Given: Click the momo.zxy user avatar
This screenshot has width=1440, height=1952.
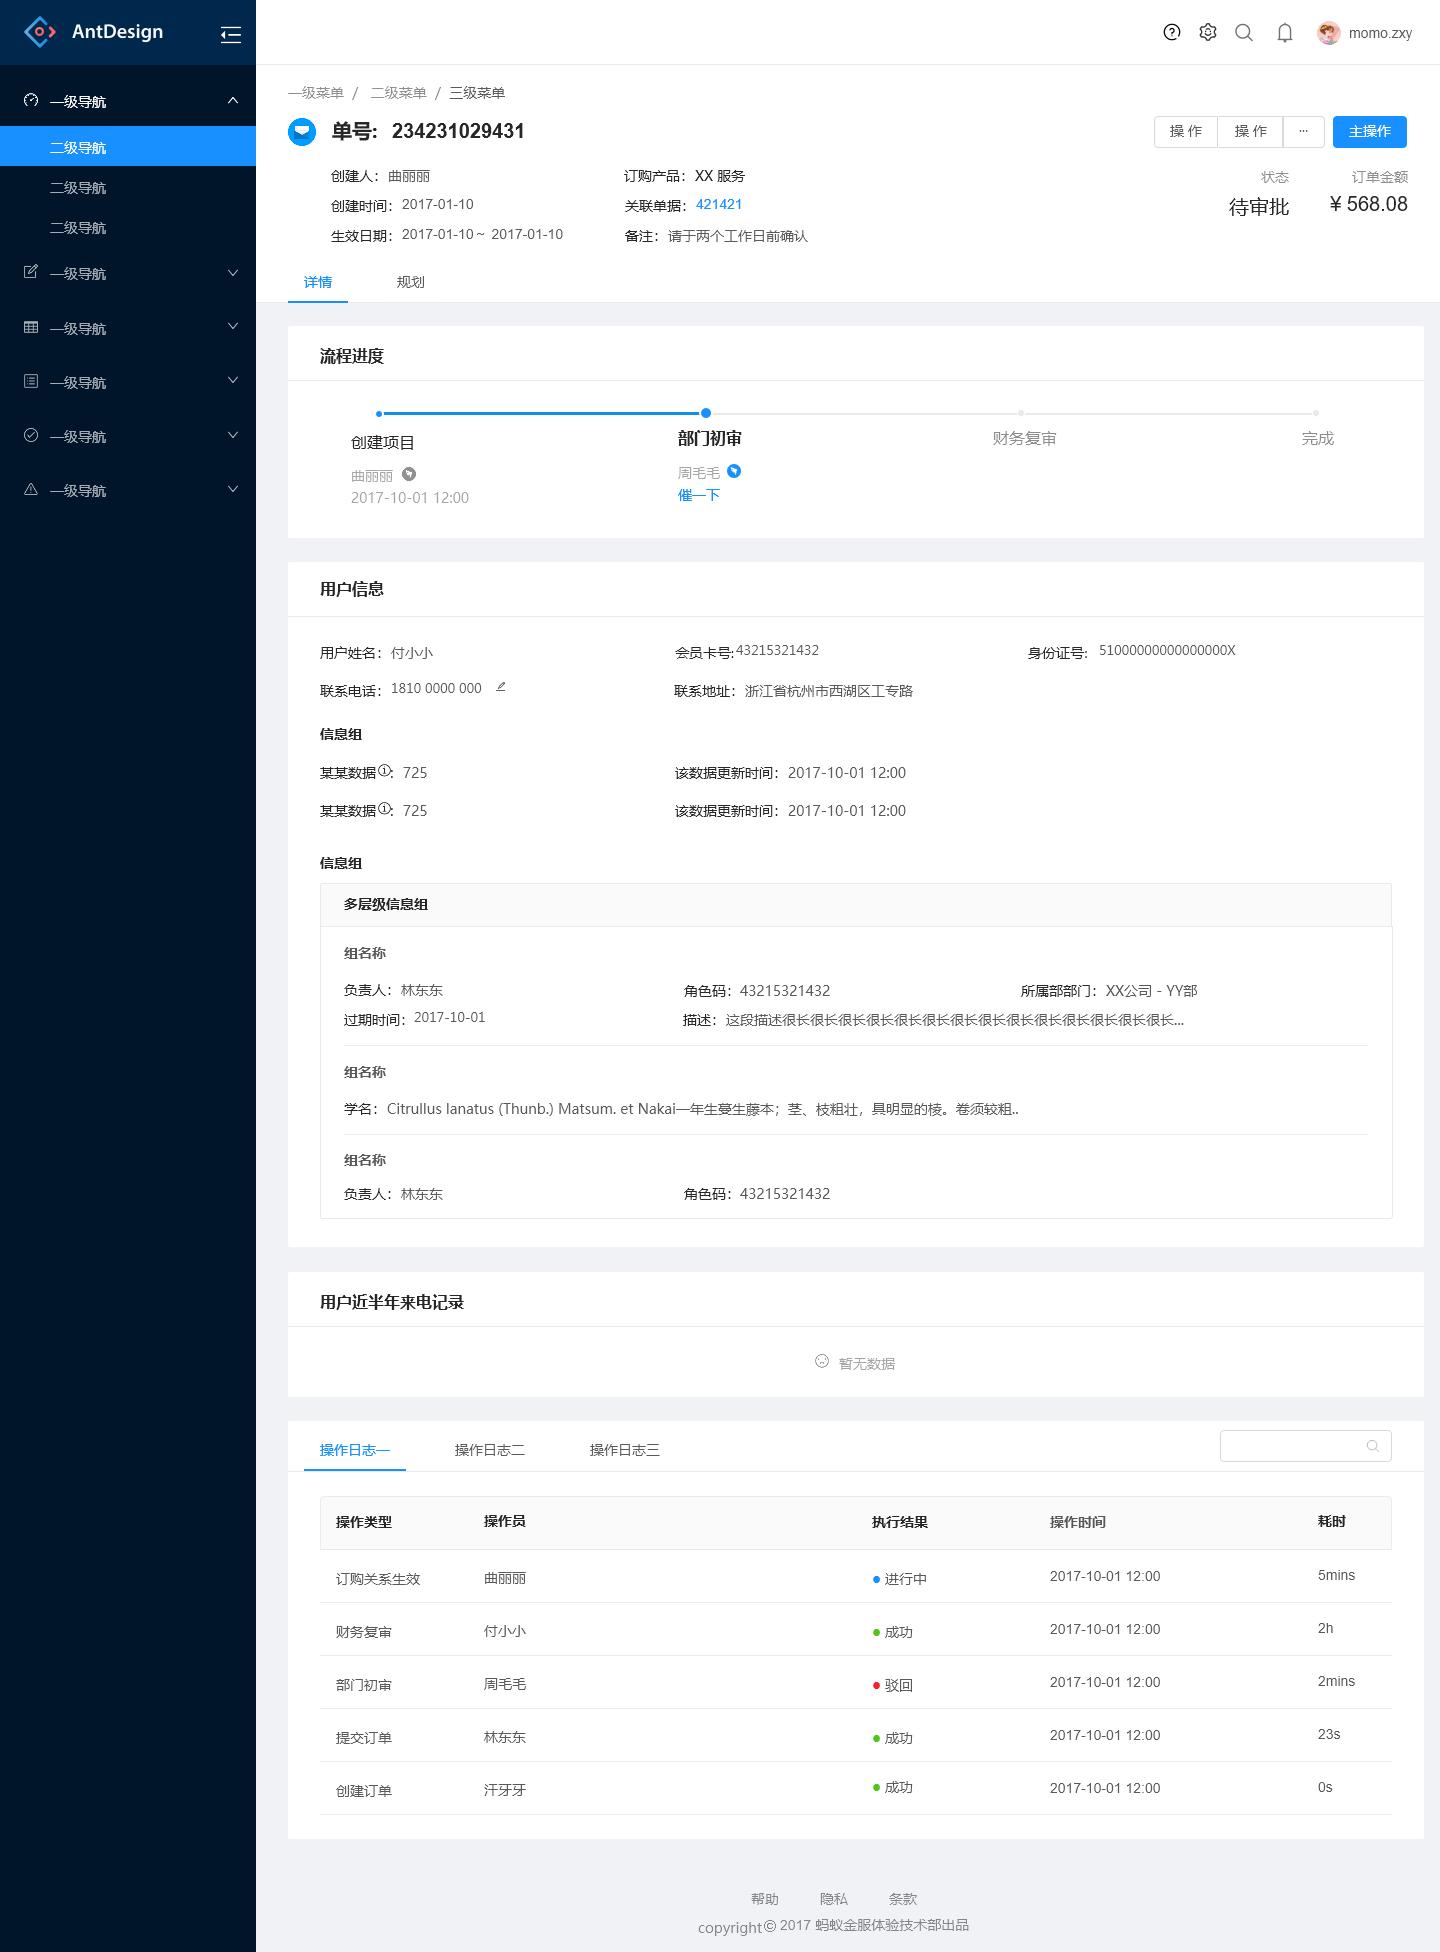Looking at the screenshot, I should point(1328,33).
